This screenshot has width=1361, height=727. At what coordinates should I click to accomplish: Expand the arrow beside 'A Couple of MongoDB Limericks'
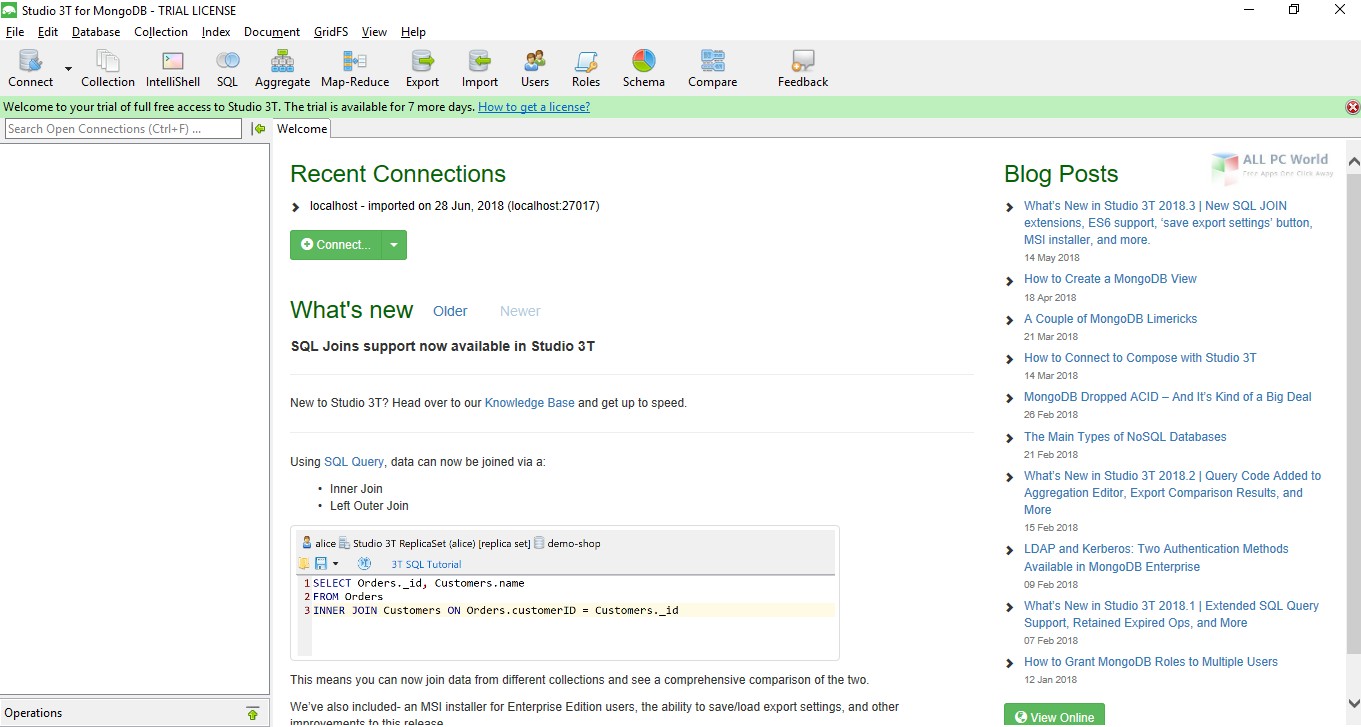click(1010, 321)
